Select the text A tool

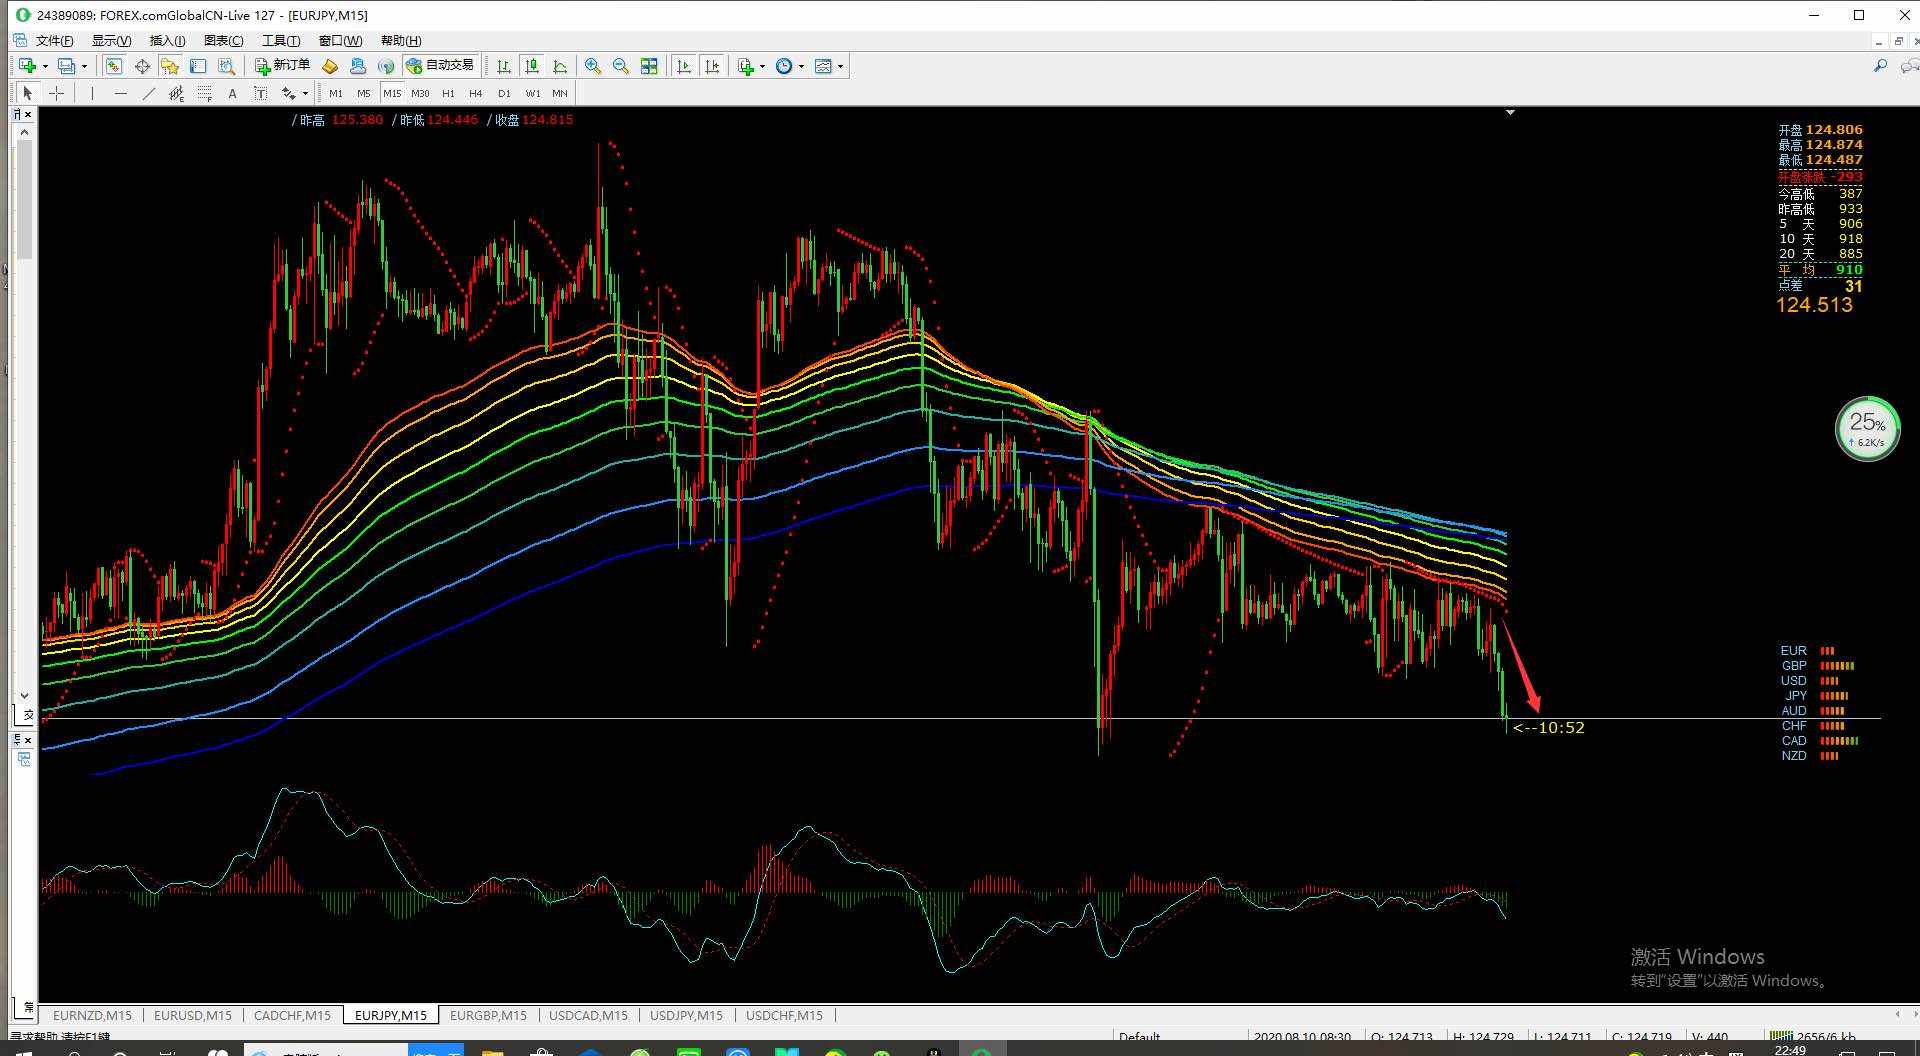pos(232,93)
